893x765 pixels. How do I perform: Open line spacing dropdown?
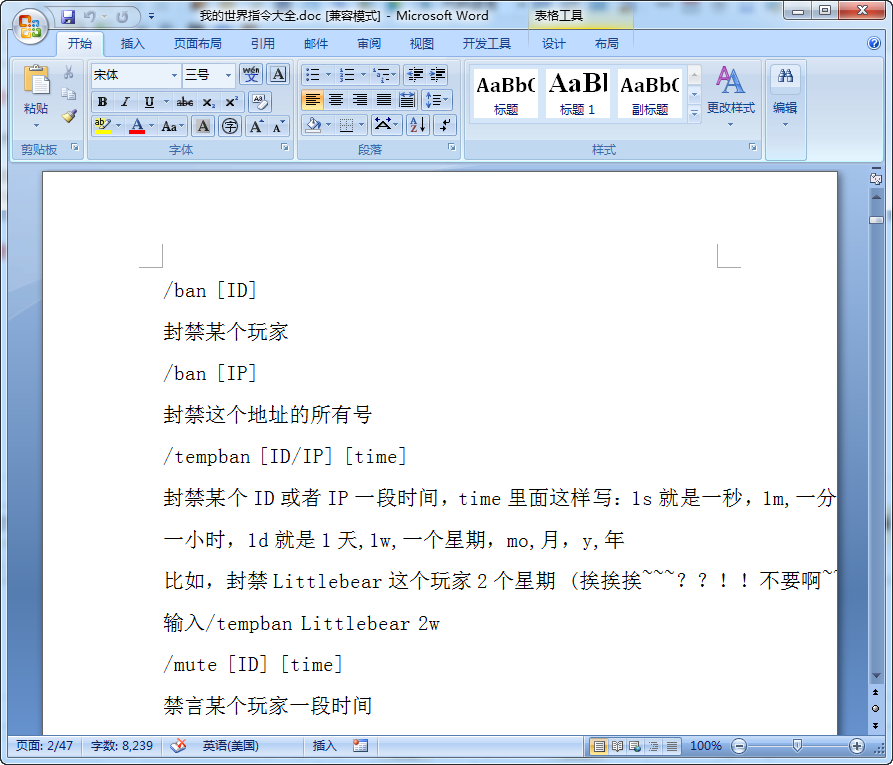[436, 100]
